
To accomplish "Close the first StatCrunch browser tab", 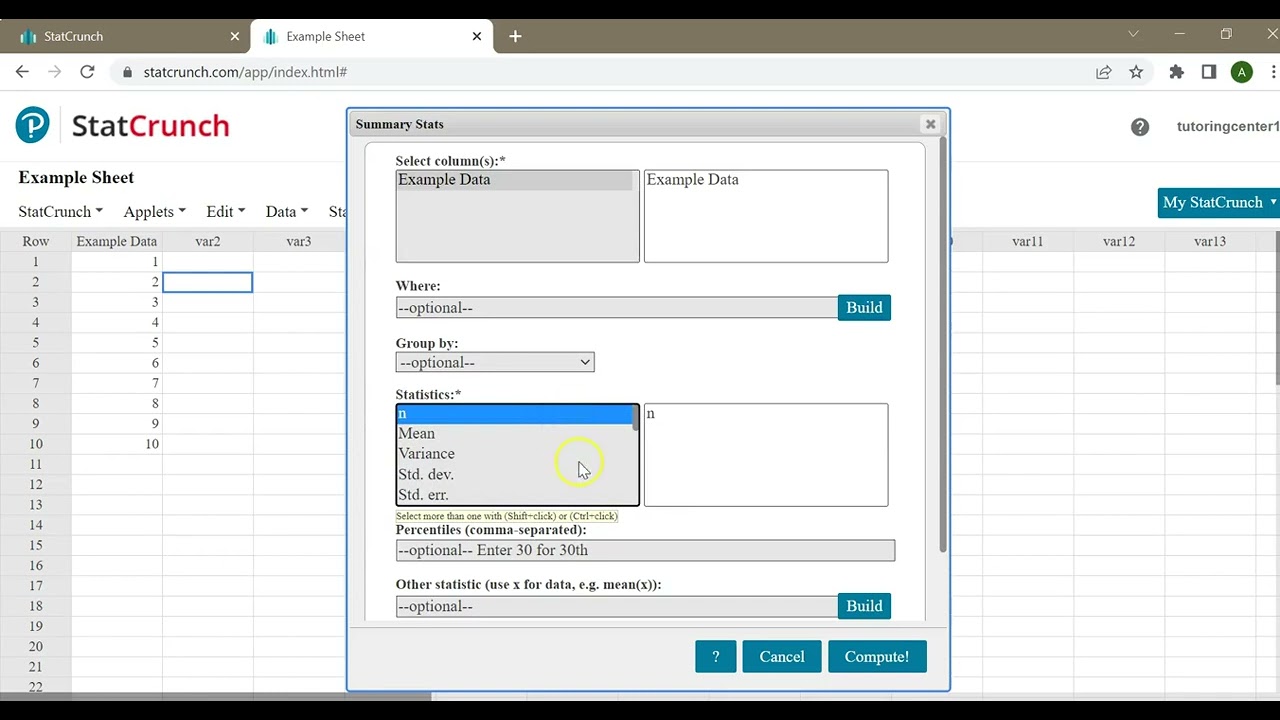I will pos(235,36).
